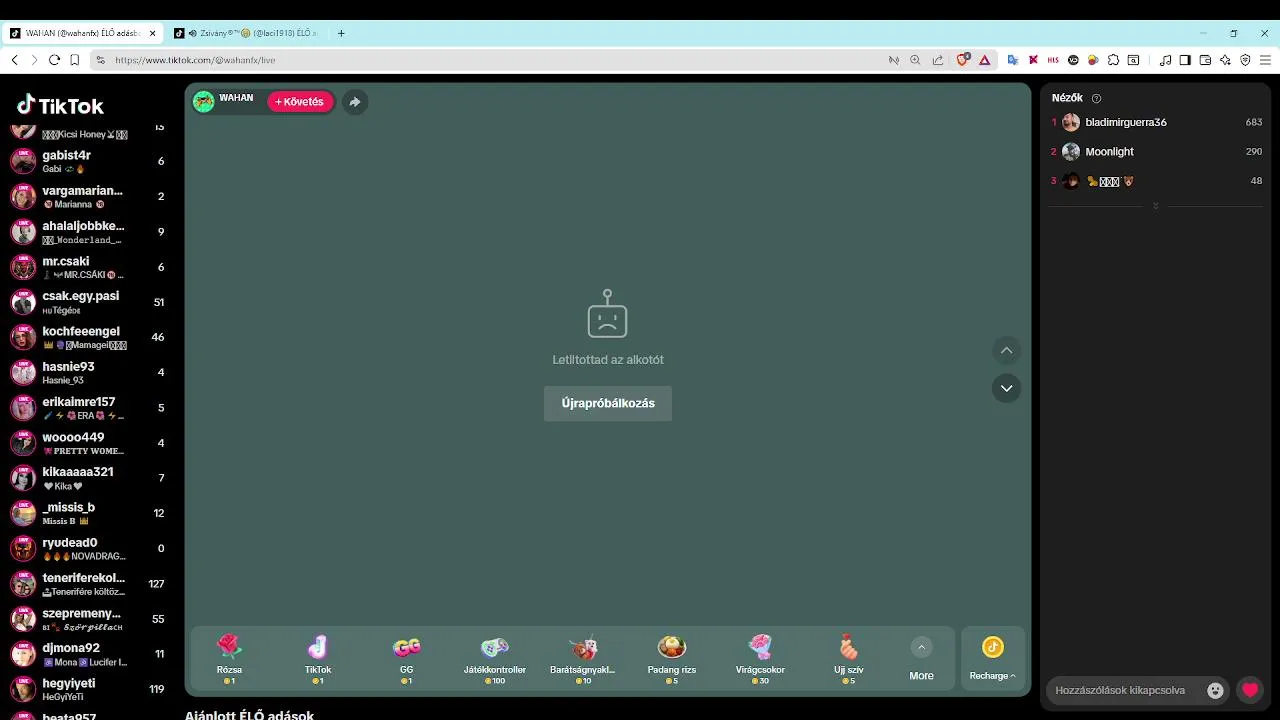1280x720 pixels.
Task: Toggle the browser sidebar panel icon
Action: click(1185, 60)
